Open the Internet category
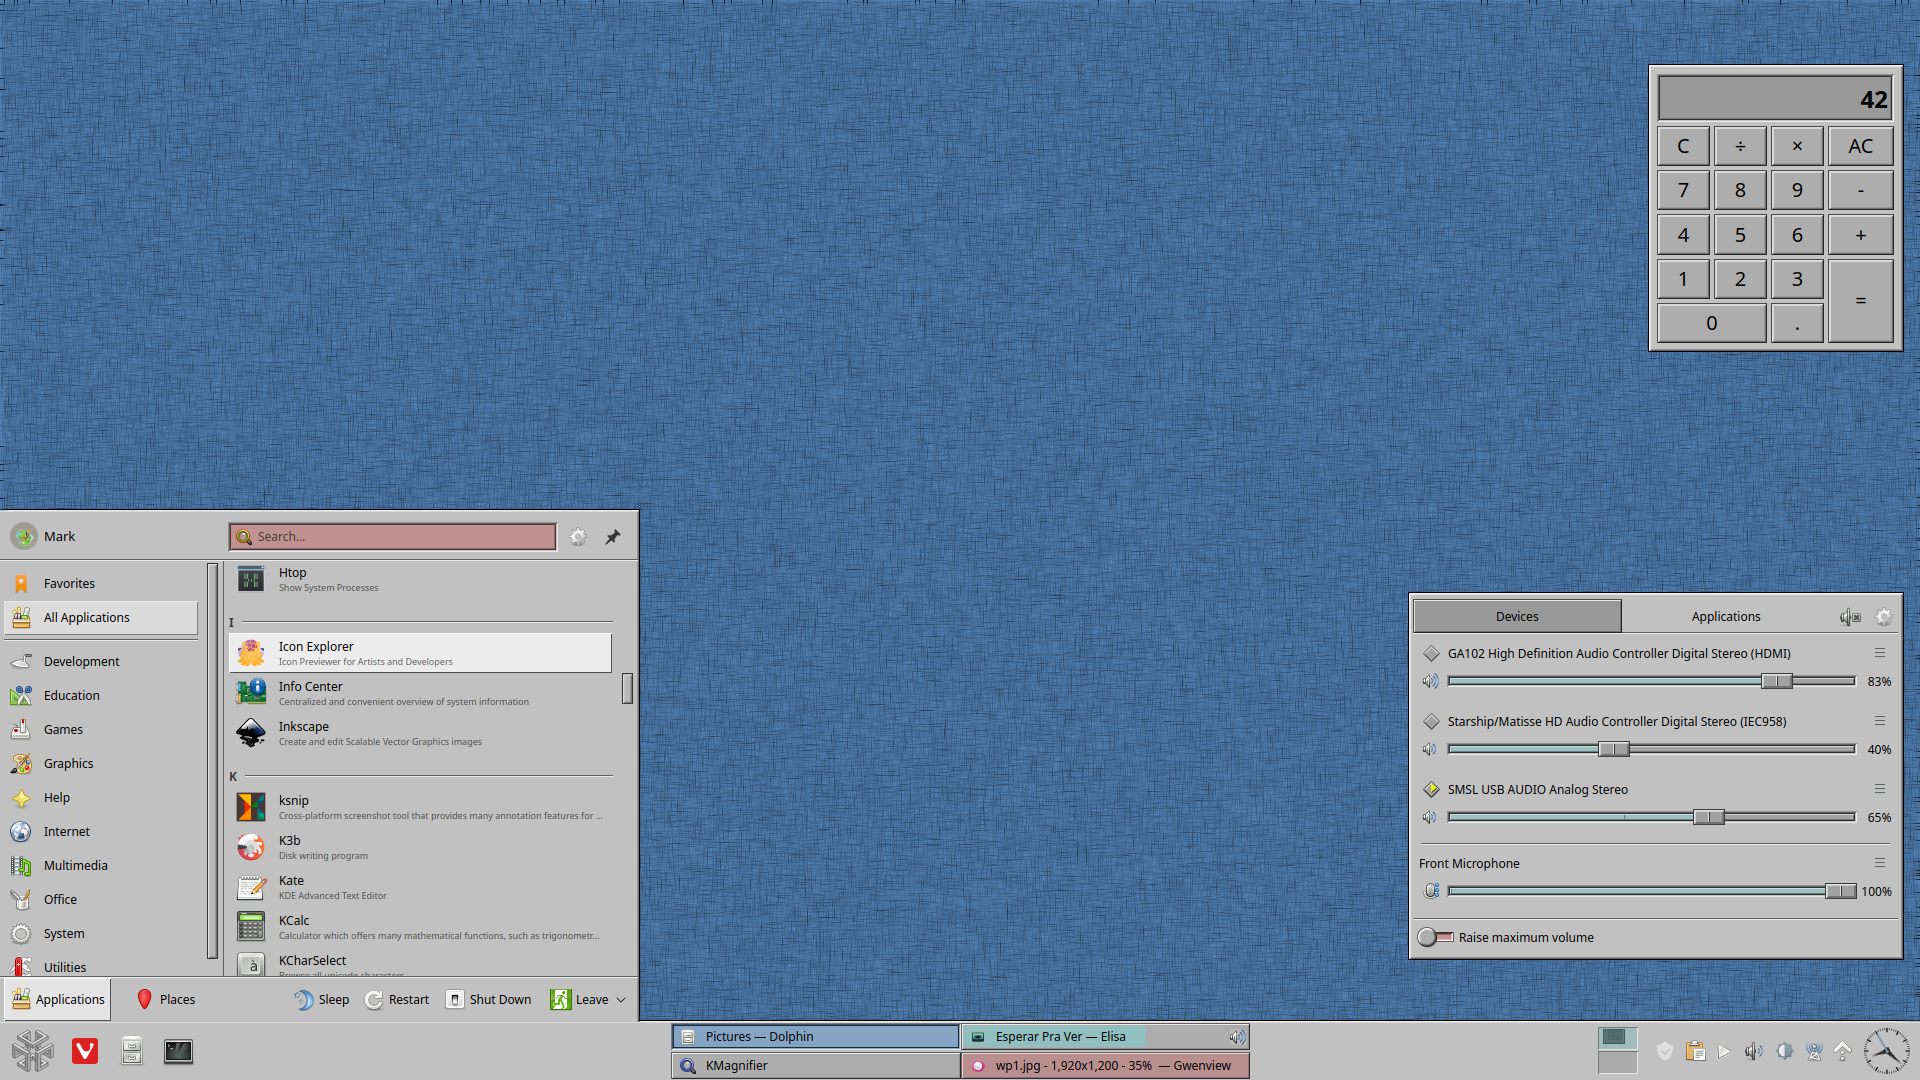 click(101, 832)
